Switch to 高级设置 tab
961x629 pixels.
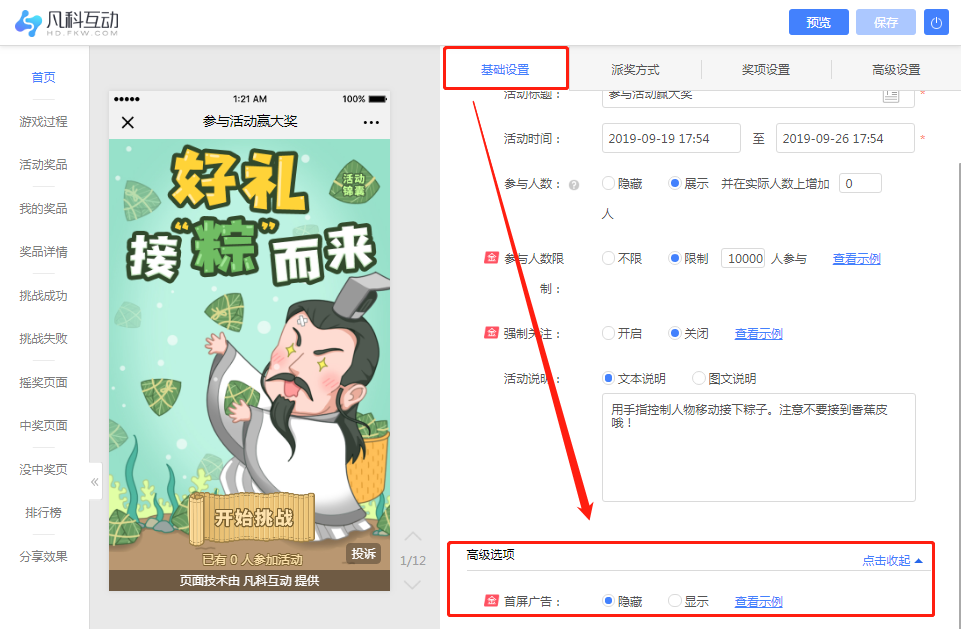click(x=896, y=69)
